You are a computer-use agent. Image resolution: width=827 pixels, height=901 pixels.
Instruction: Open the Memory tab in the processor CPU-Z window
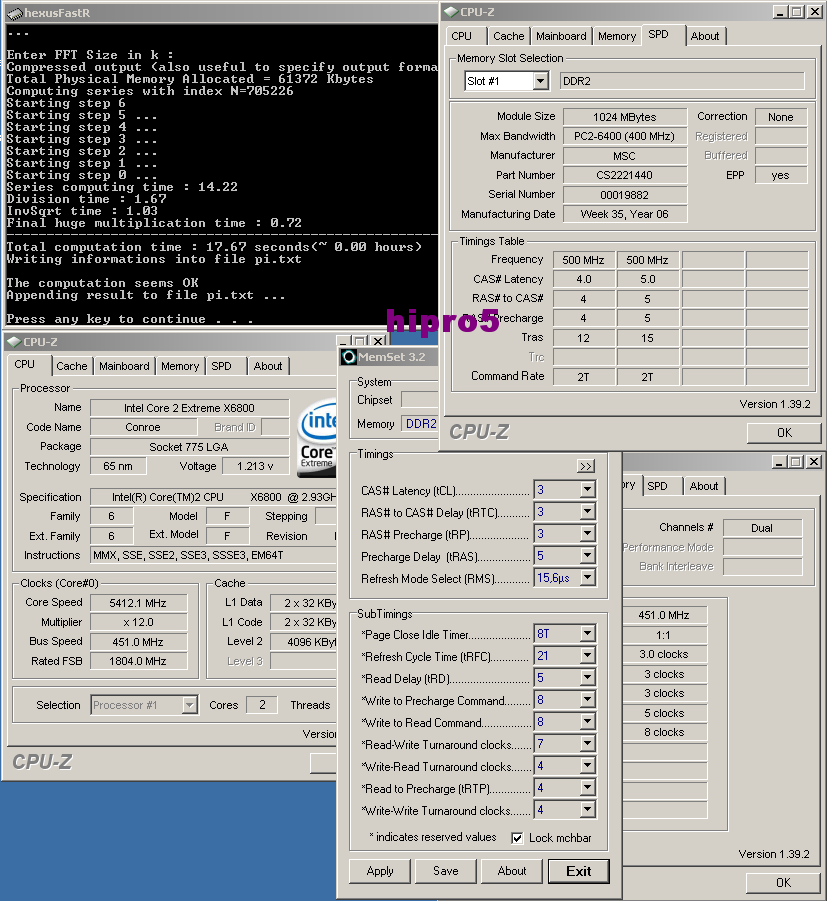180,366
